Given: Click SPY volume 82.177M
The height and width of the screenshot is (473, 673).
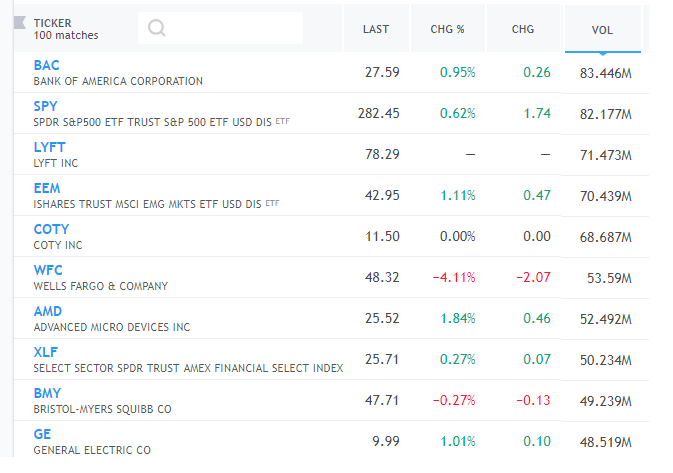Looking at the screenshot, I should [x=606, y=114].
